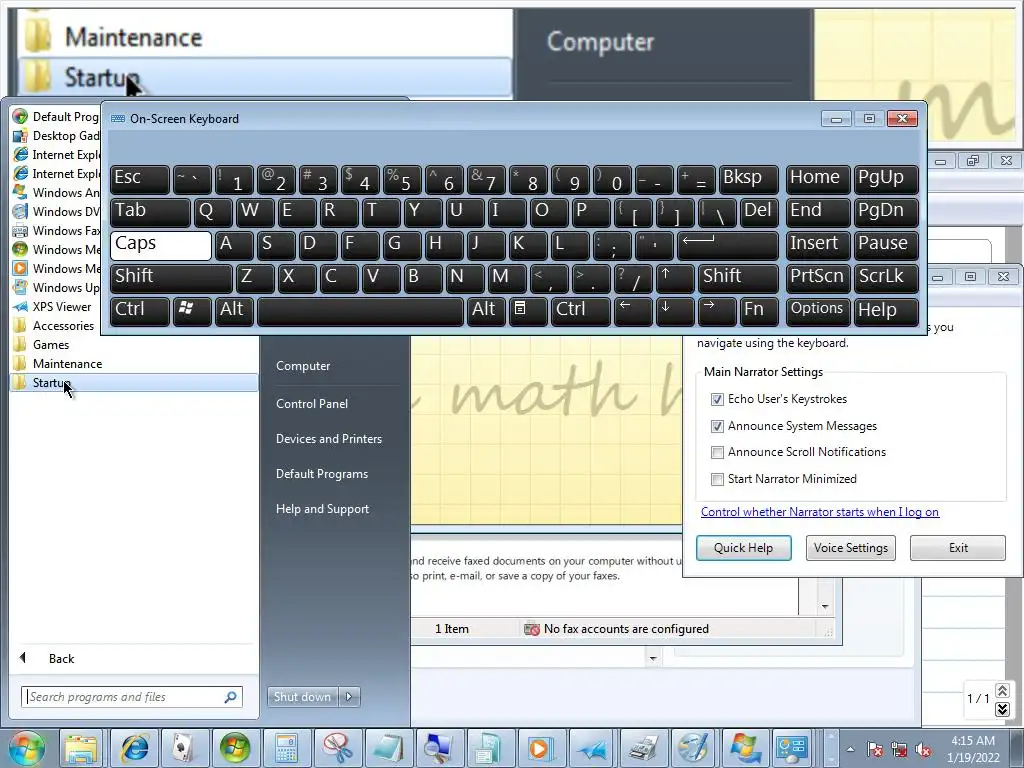Open XPS Viewer in the programs list
This screenshot has width=1024, height=768.
coord(62,306)
